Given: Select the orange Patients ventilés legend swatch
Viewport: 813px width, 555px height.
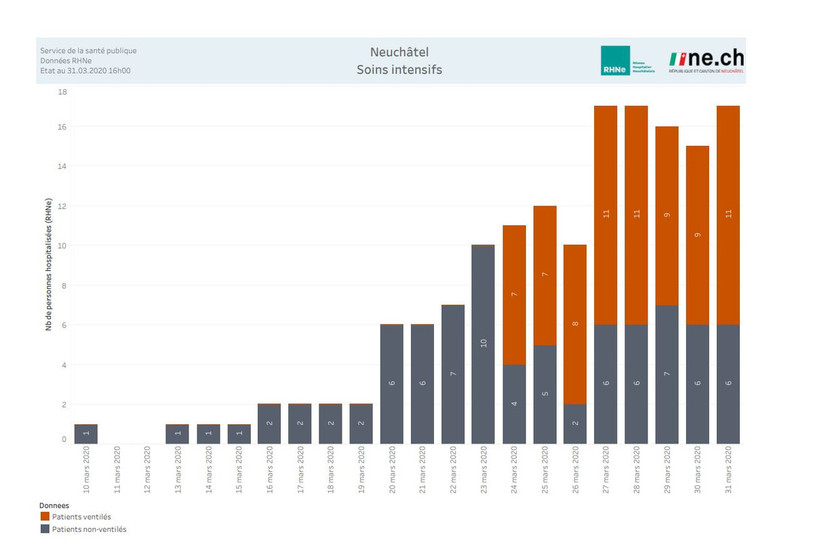Looking at the screenshot, I should pos(45,517).
